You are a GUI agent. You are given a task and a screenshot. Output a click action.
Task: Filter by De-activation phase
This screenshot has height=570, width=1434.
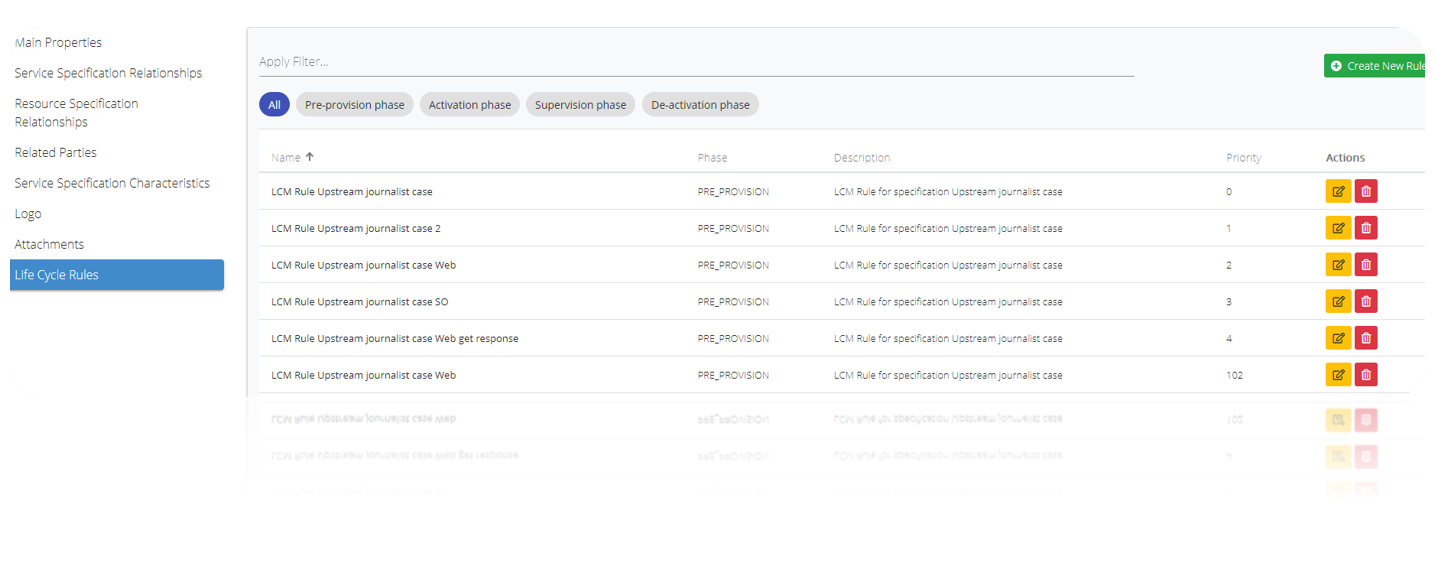700,105
